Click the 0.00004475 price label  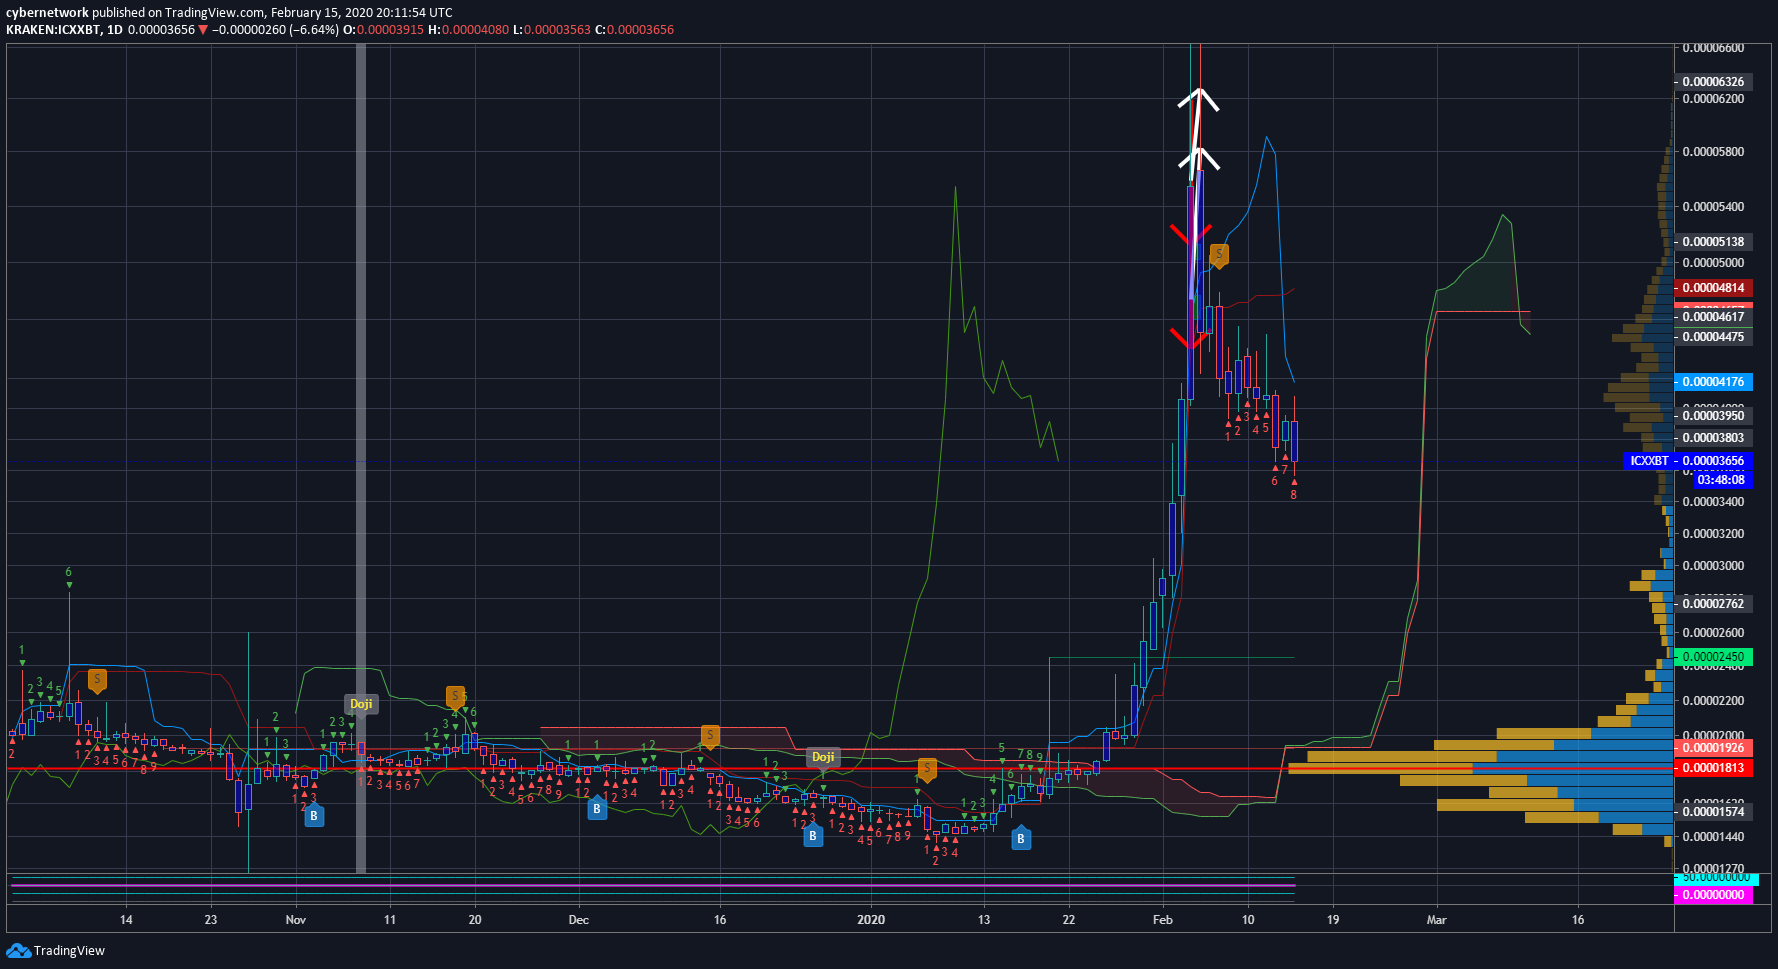click(x=1713, y=337)
